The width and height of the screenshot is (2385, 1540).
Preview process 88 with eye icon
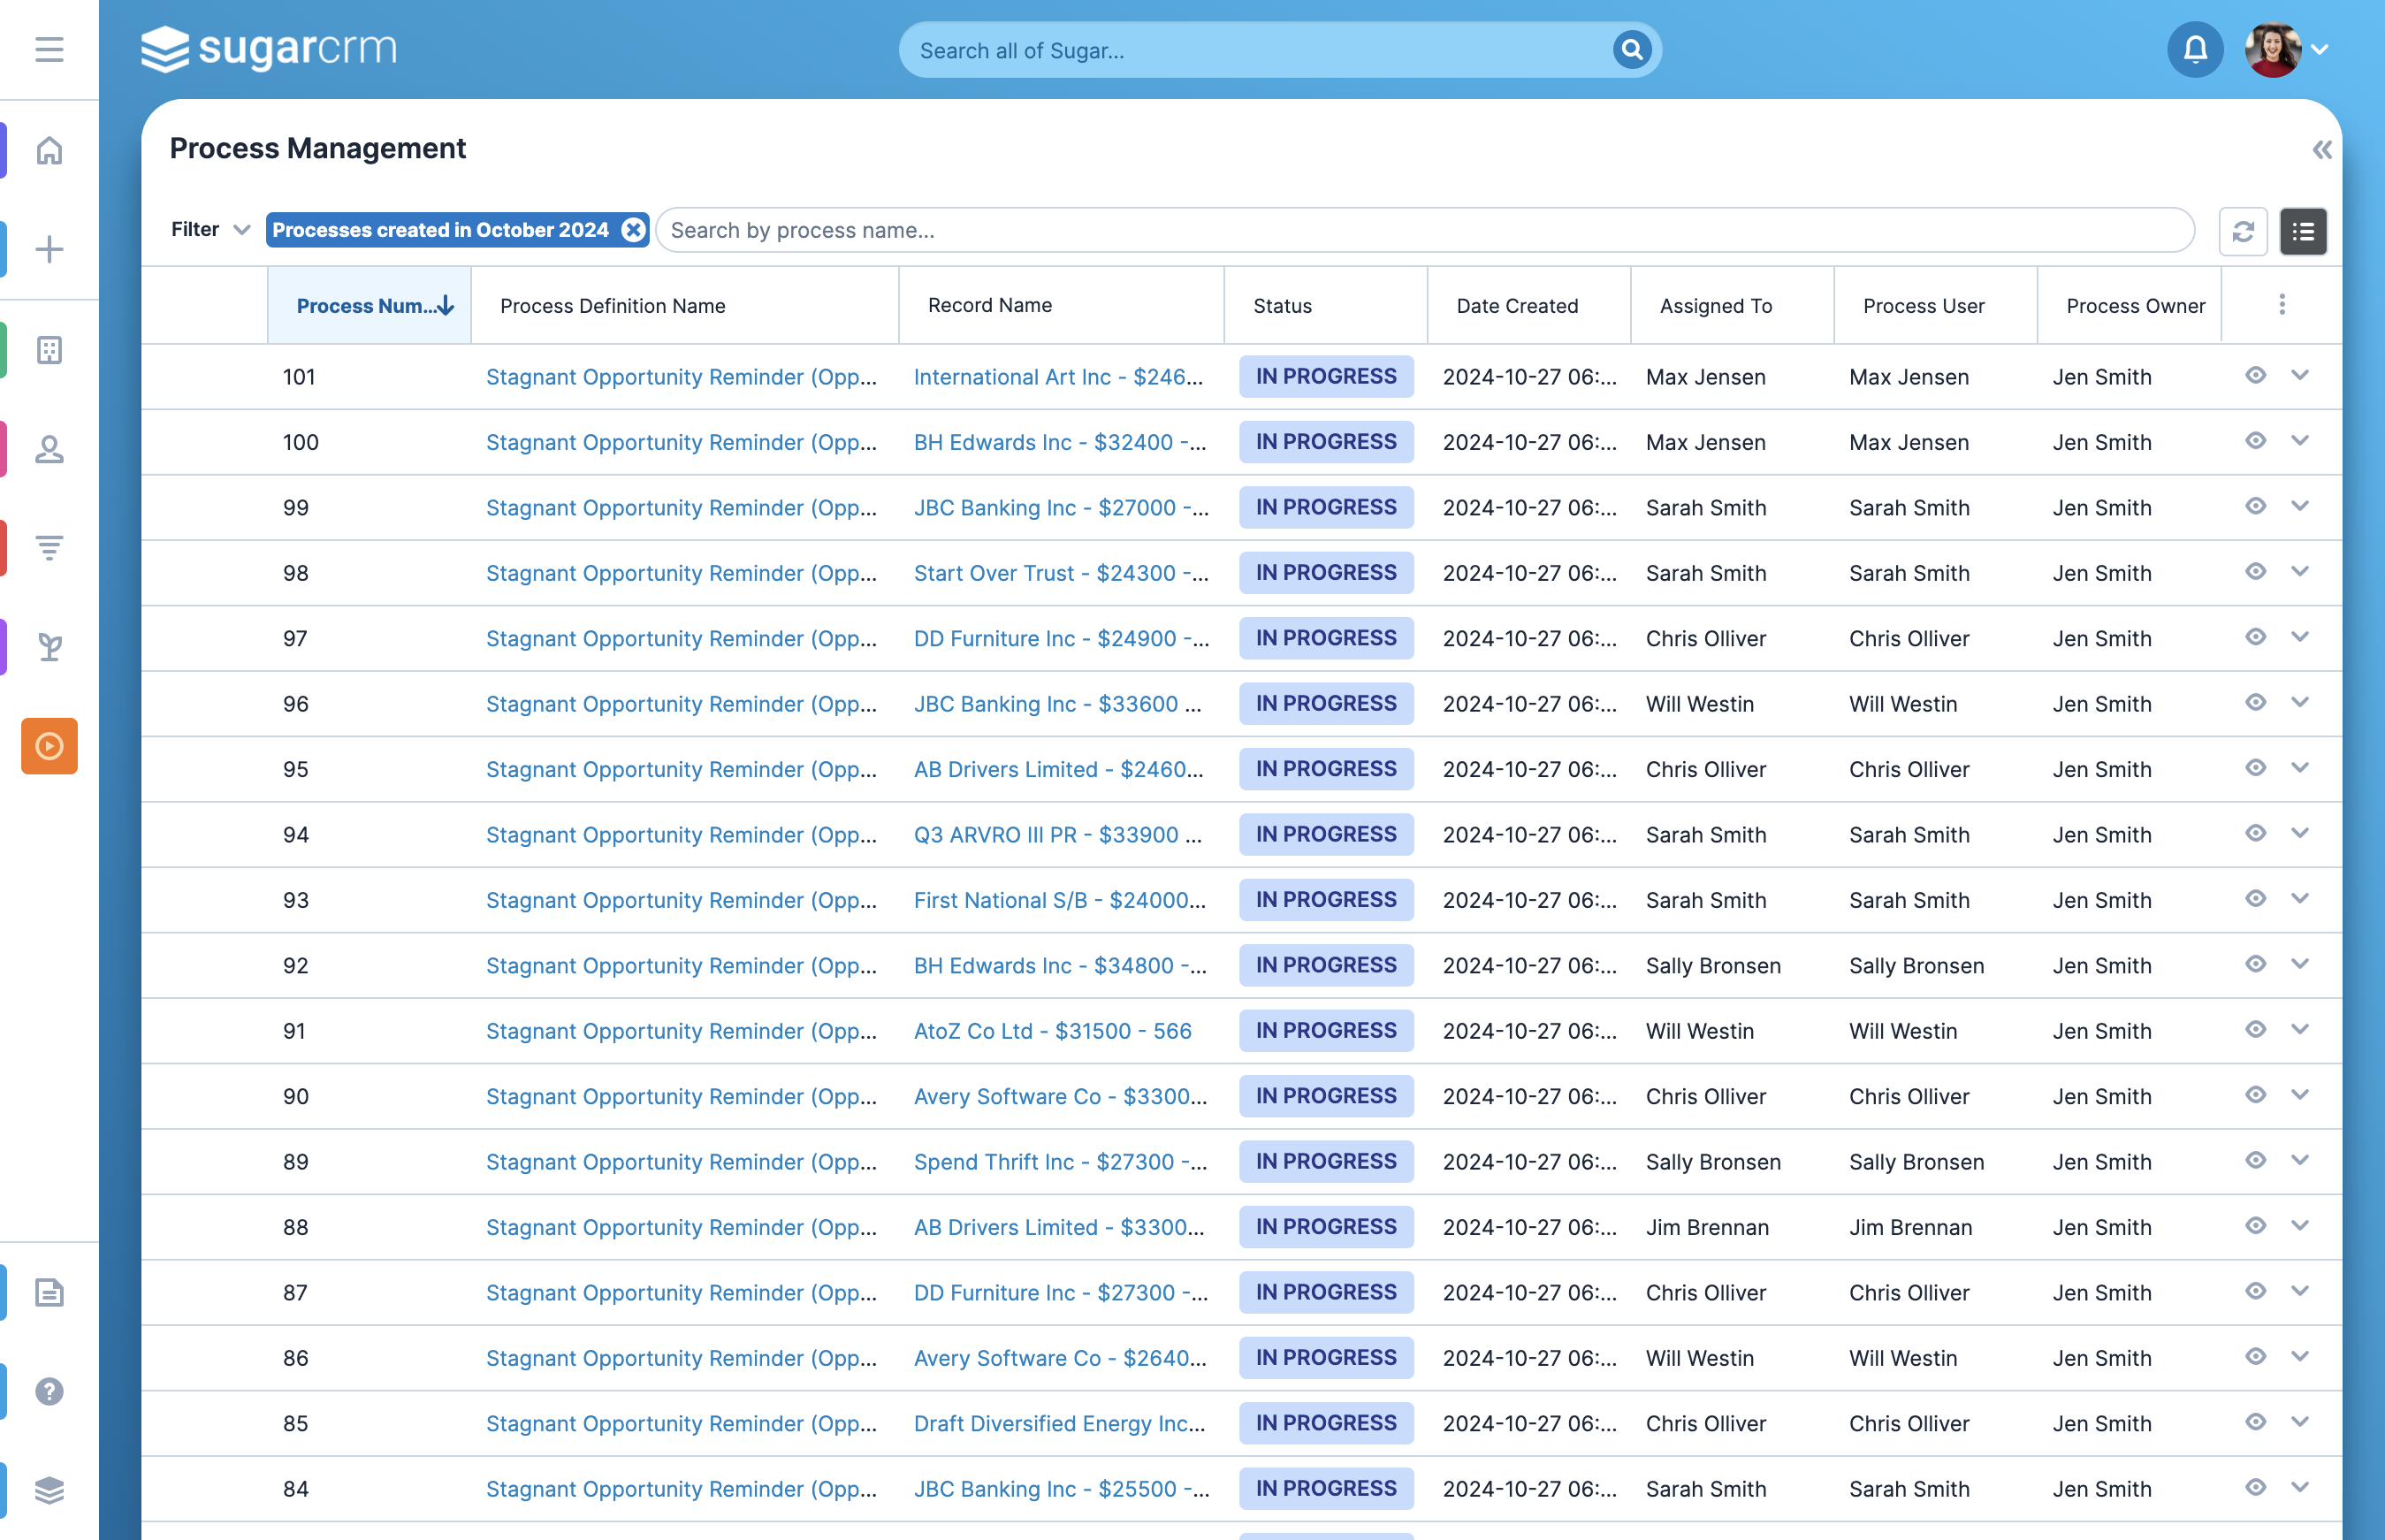tap(2255, 1226)
